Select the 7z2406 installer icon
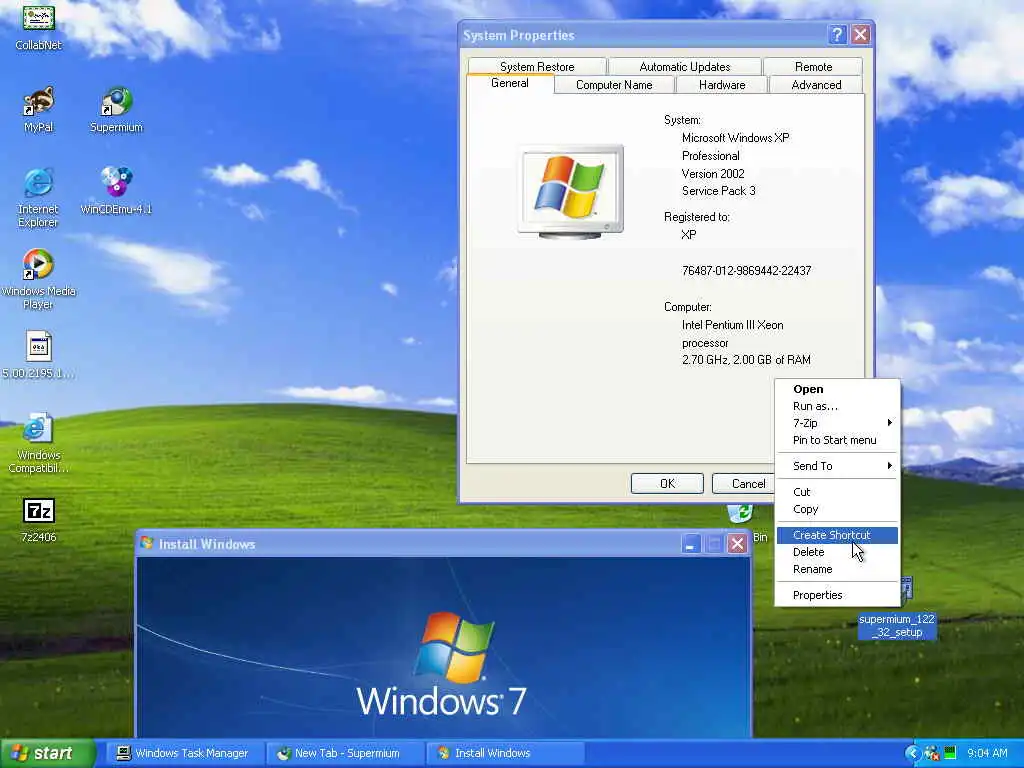This screenshot has height=768, width=1024. point(39,519)
